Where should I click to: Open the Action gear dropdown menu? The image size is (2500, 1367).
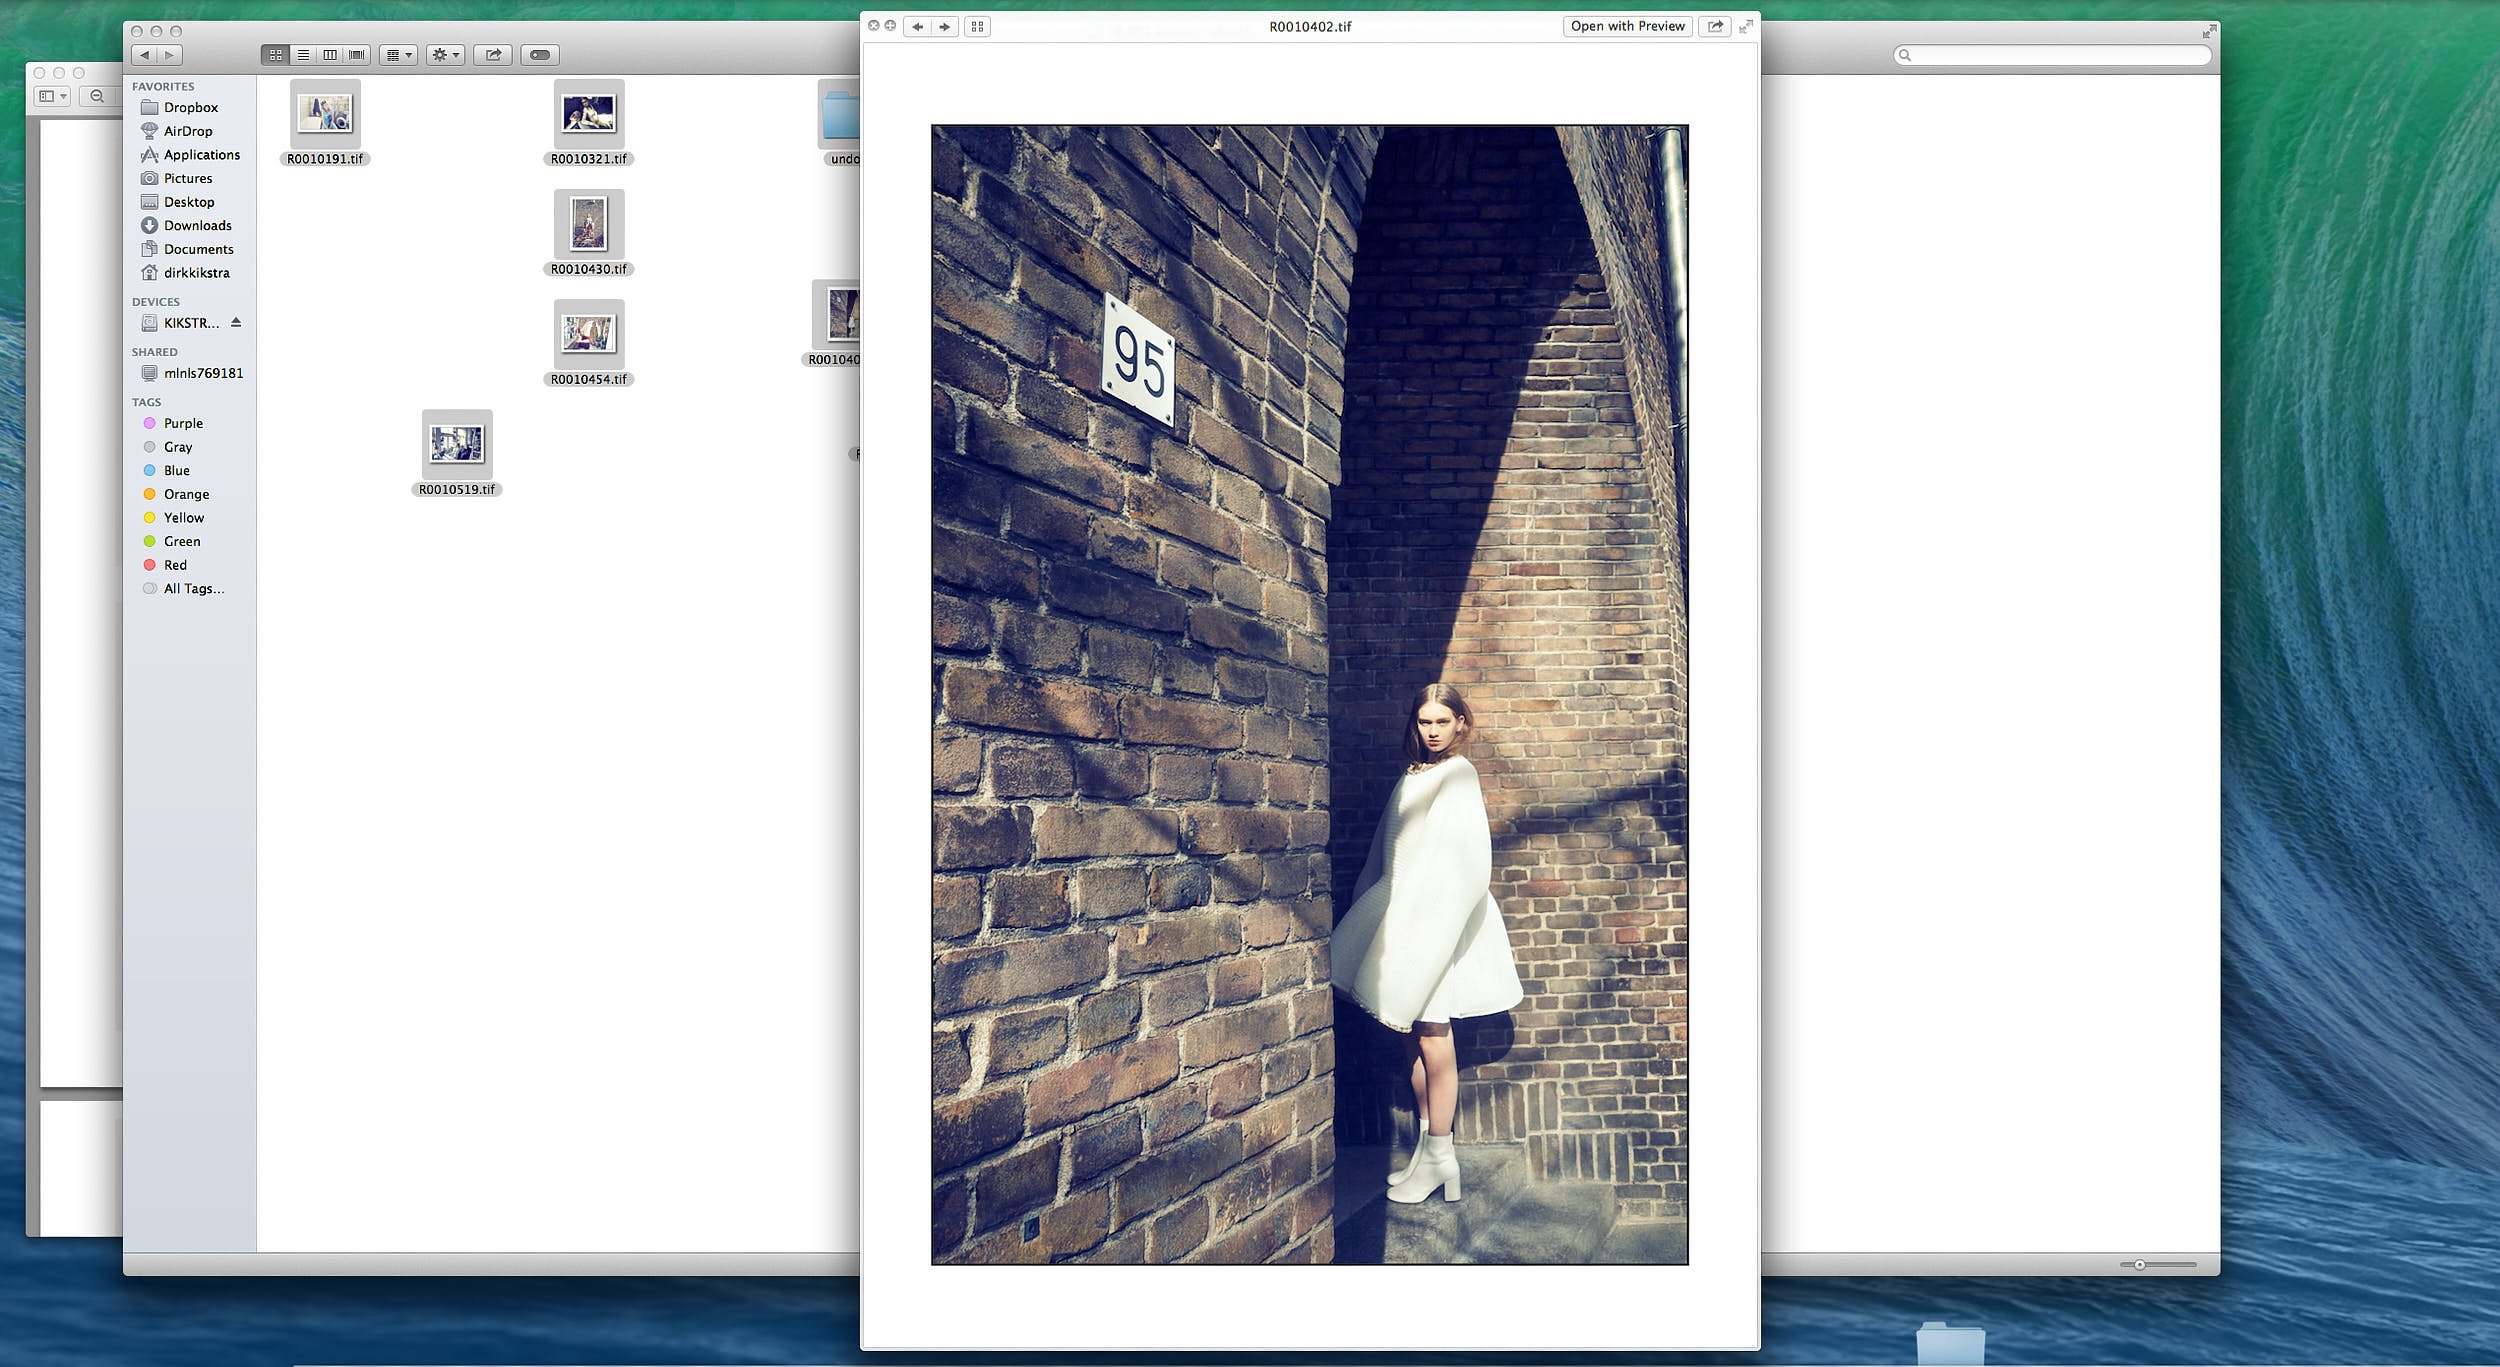[445, 55]
